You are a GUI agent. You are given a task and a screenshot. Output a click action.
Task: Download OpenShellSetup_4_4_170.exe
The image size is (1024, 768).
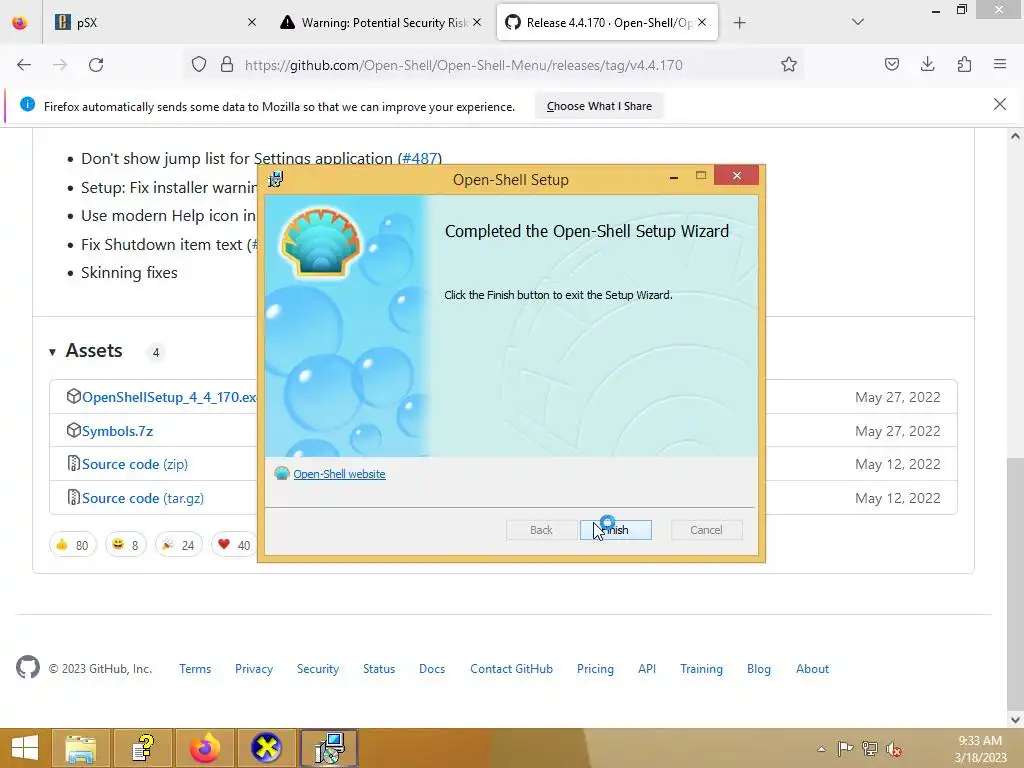(169, 397)
